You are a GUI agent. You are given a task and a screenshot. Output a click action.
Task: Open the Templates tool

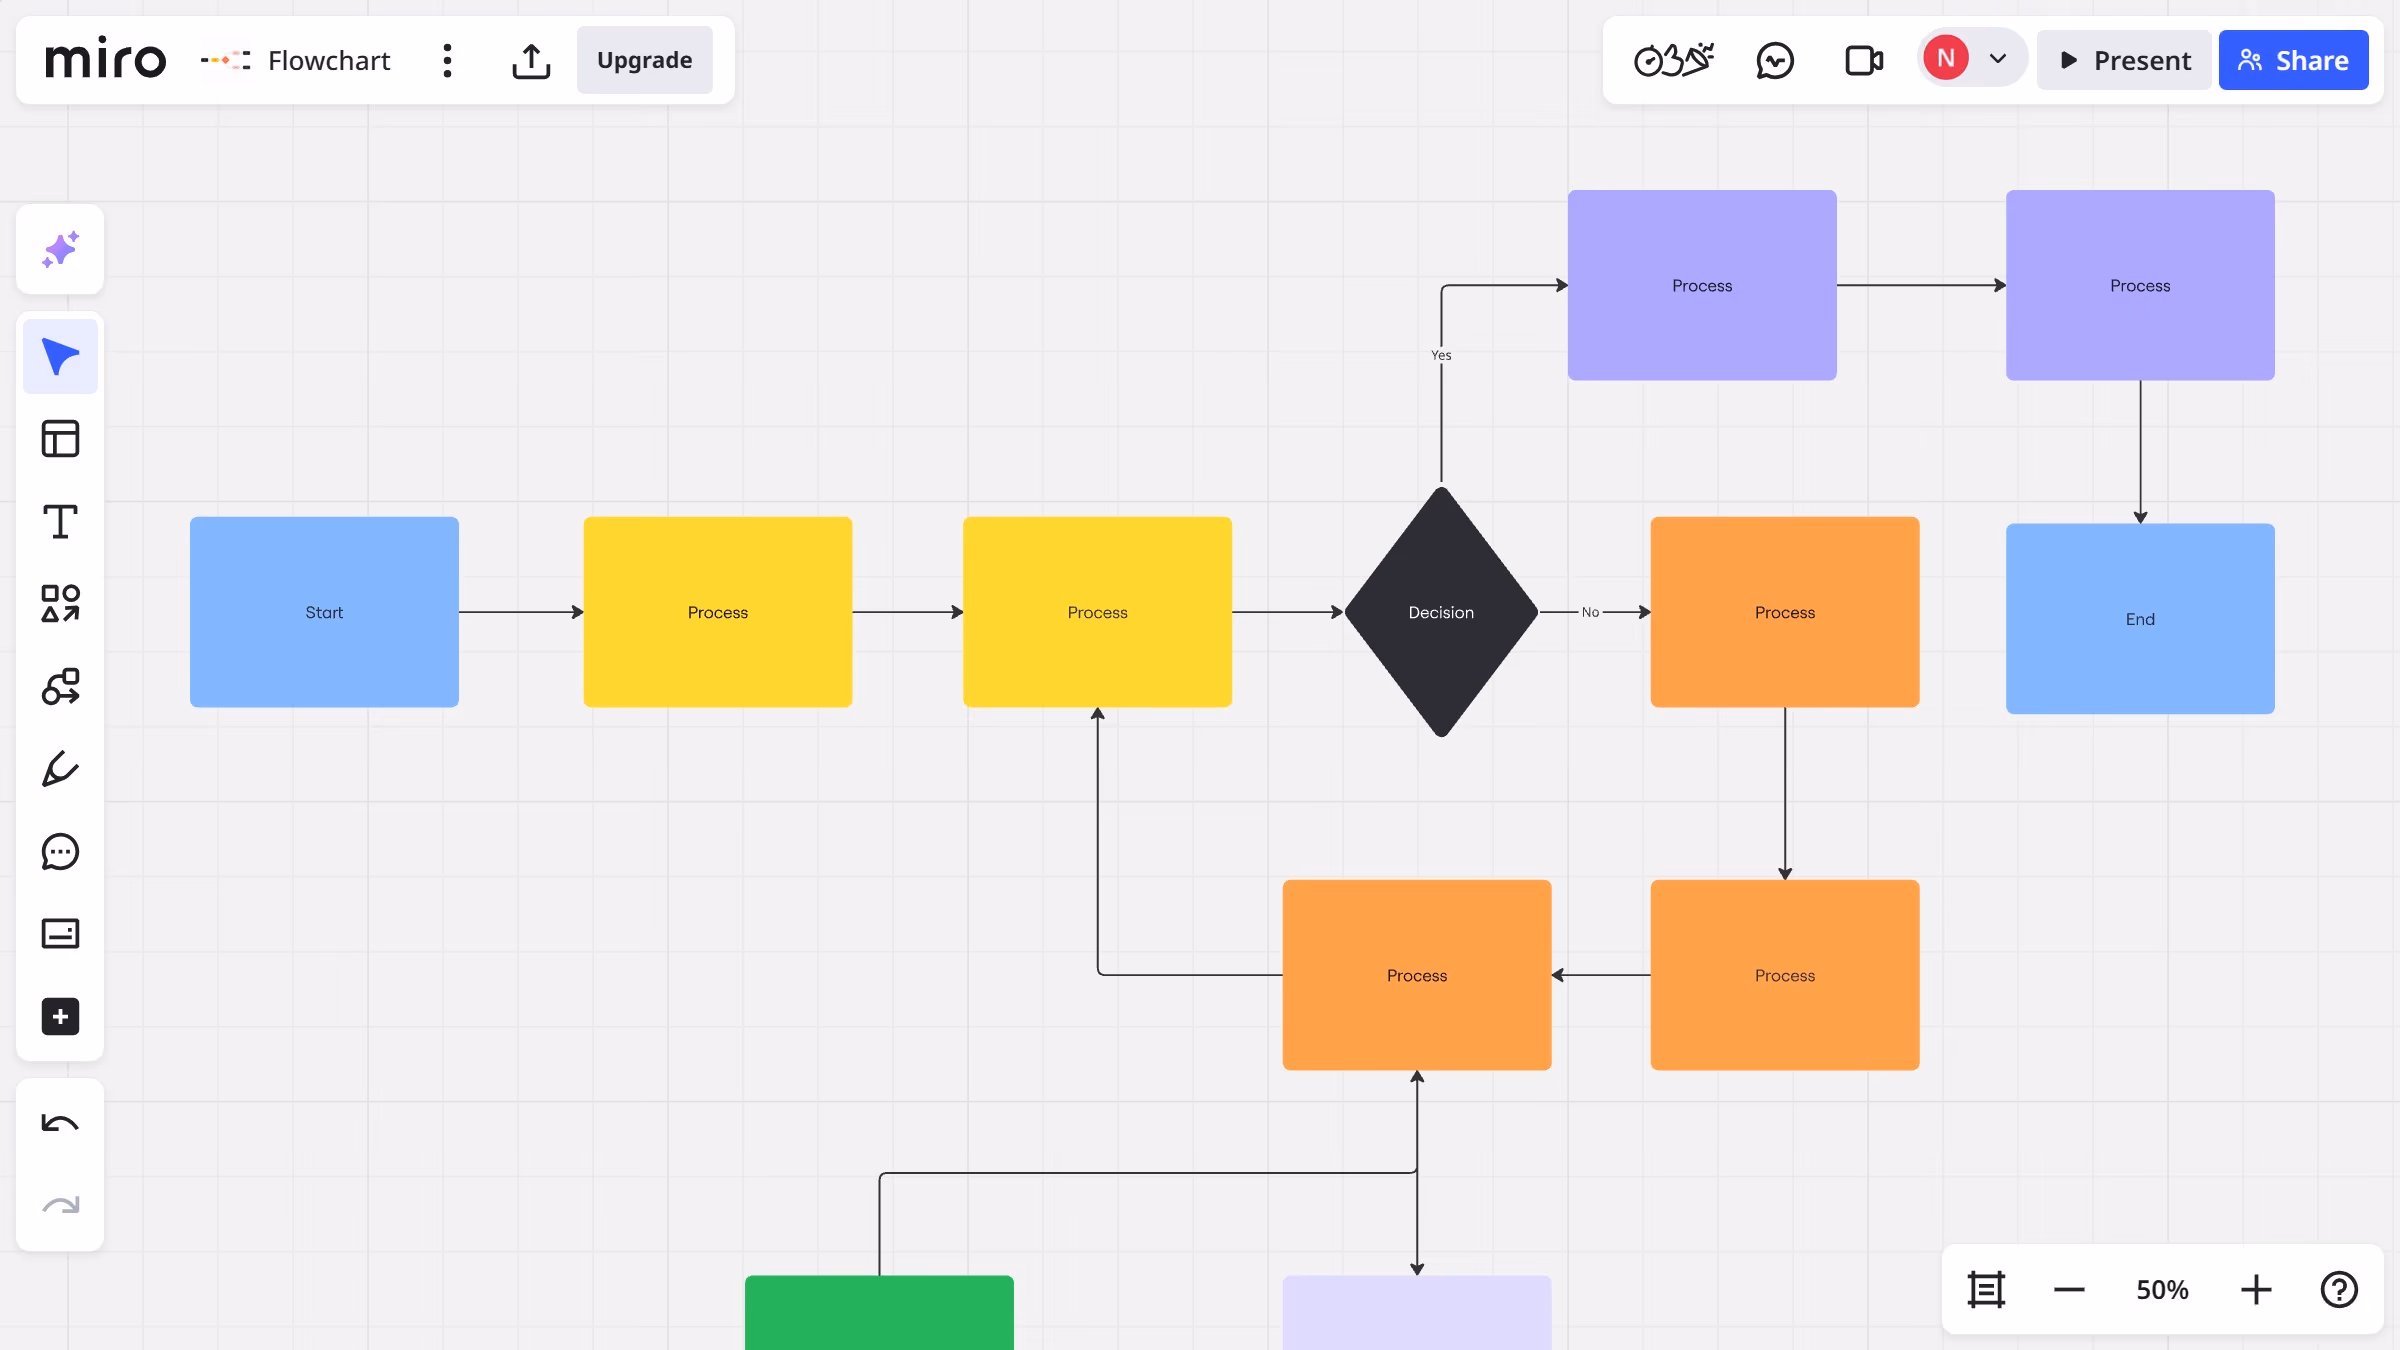point(60,439)
